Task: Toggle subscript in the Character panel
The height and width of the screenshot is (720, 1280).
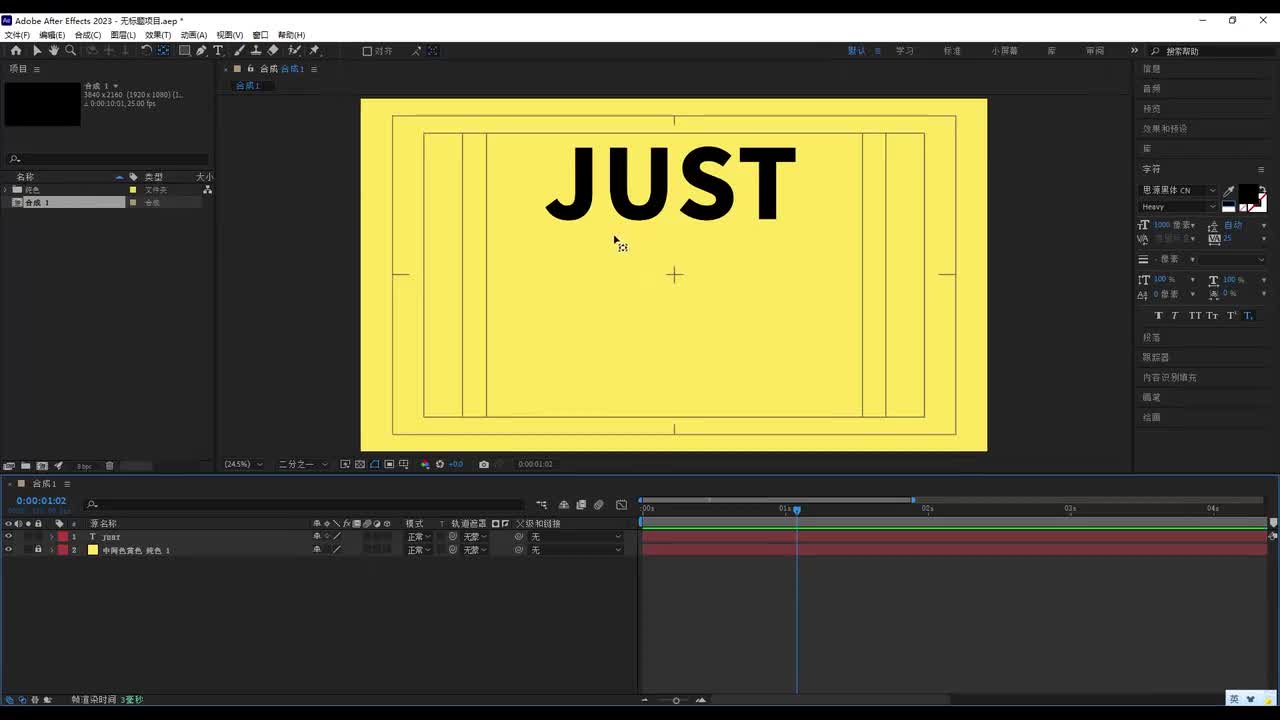Action: [x=1248, y=316]
